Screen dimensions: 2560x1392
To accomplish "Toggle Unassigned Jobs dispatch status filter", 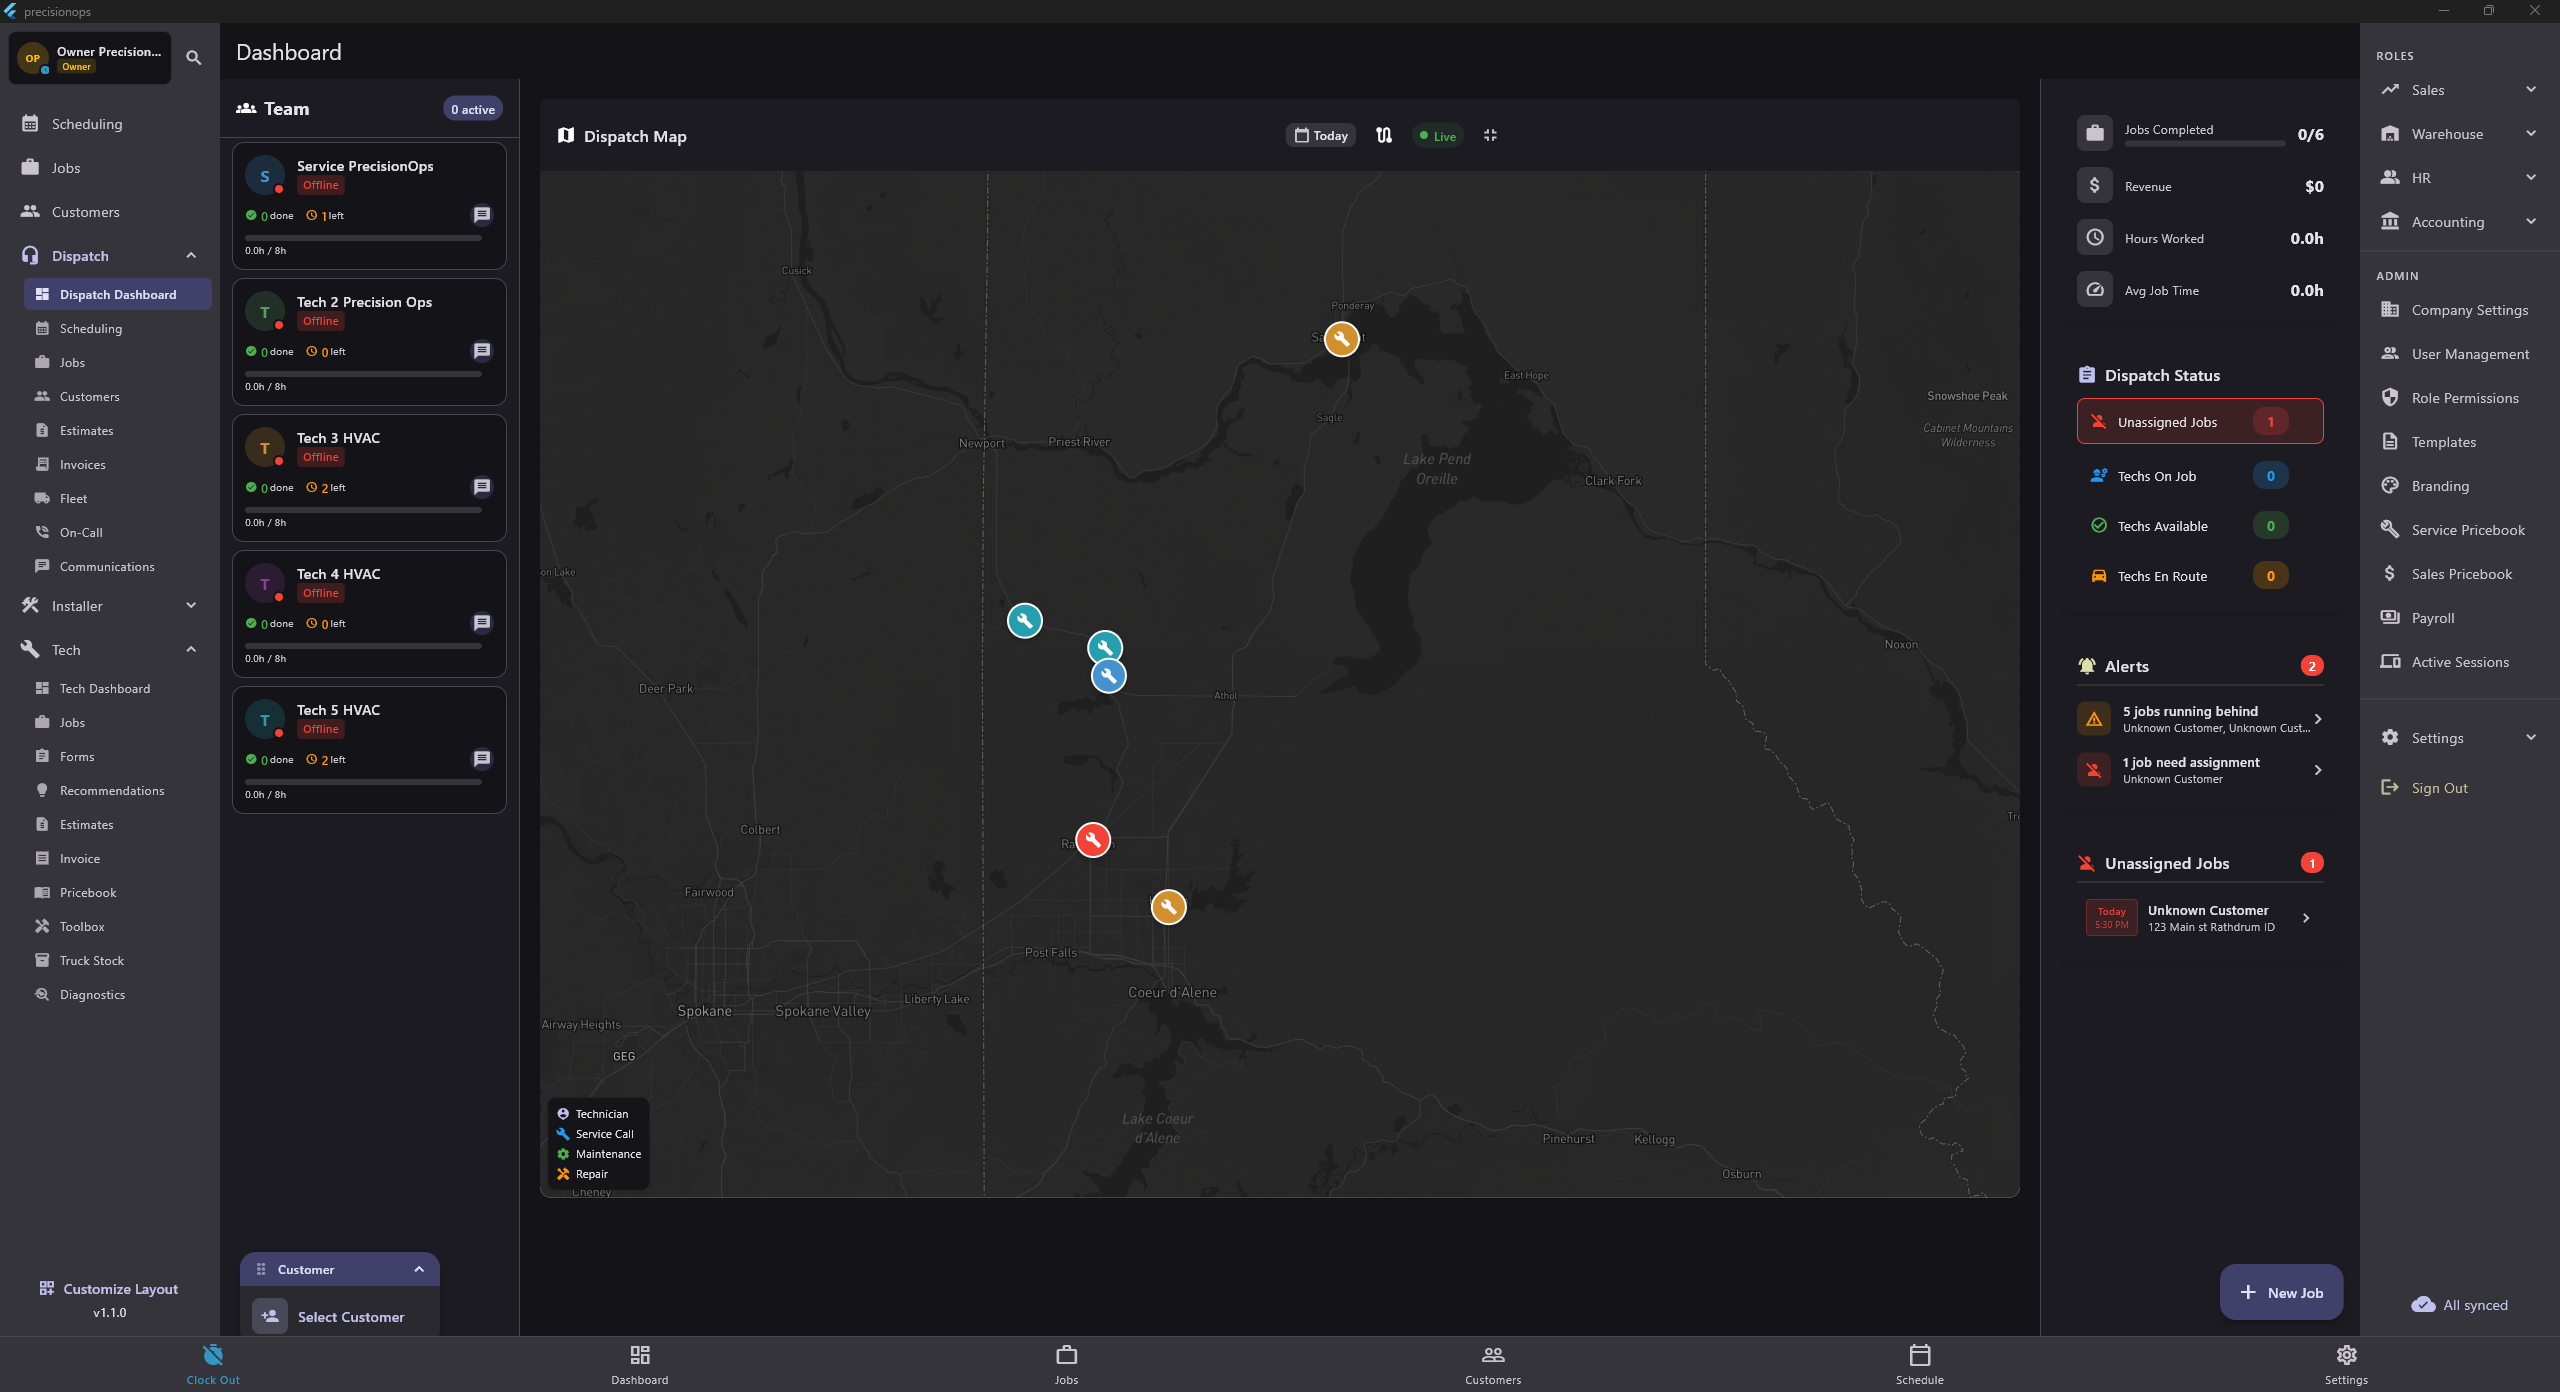I will point(2200,422).
